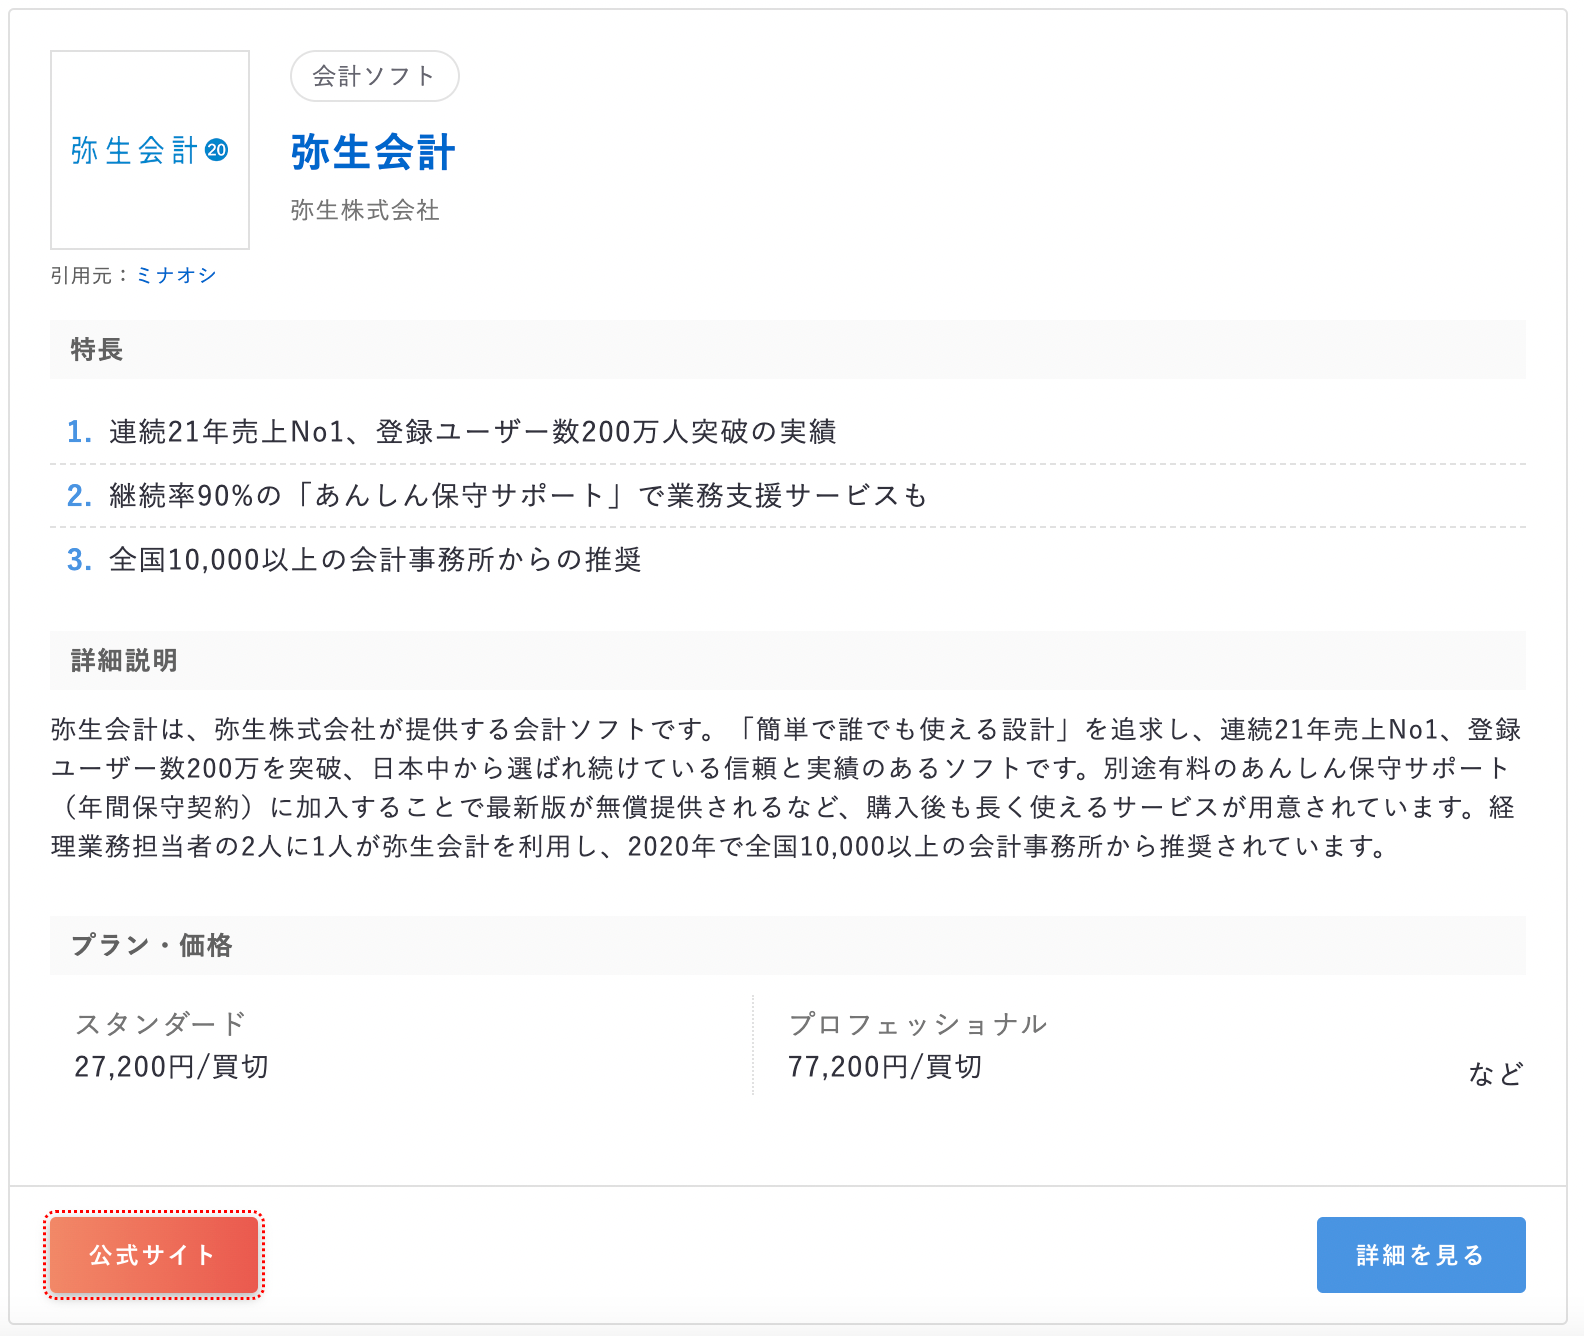
Task: Click the 公式サイト button
Action: 153,1255
